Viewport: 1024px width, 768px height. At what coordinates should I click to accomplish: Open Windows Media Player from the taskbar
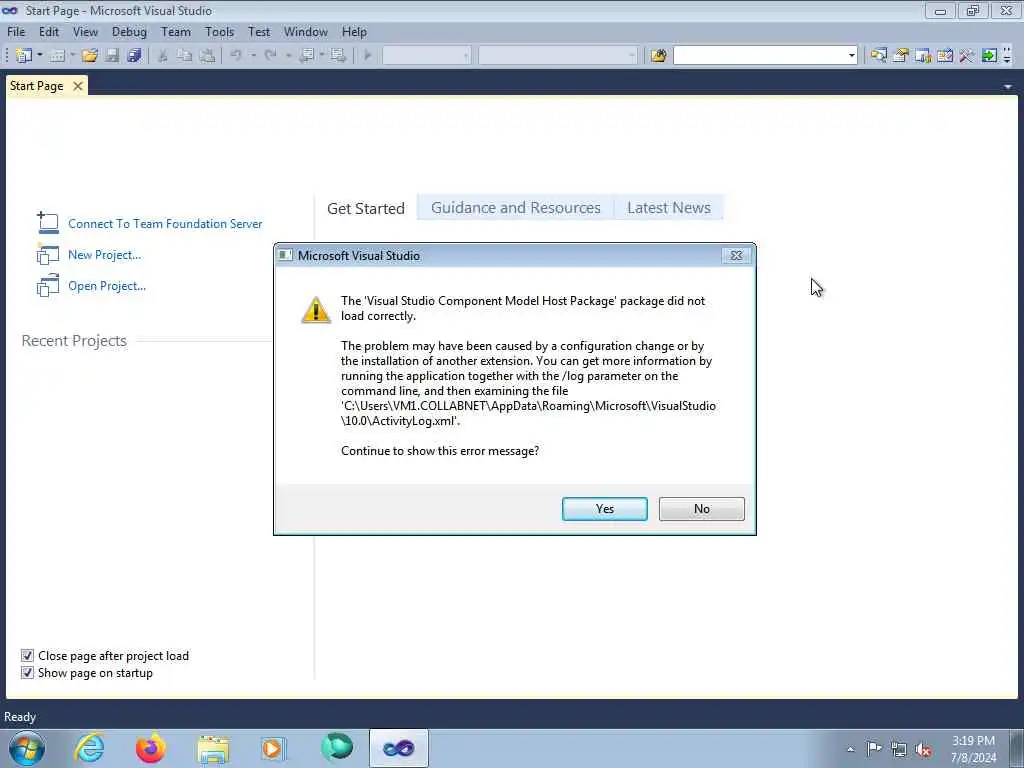tap(273, 748)
